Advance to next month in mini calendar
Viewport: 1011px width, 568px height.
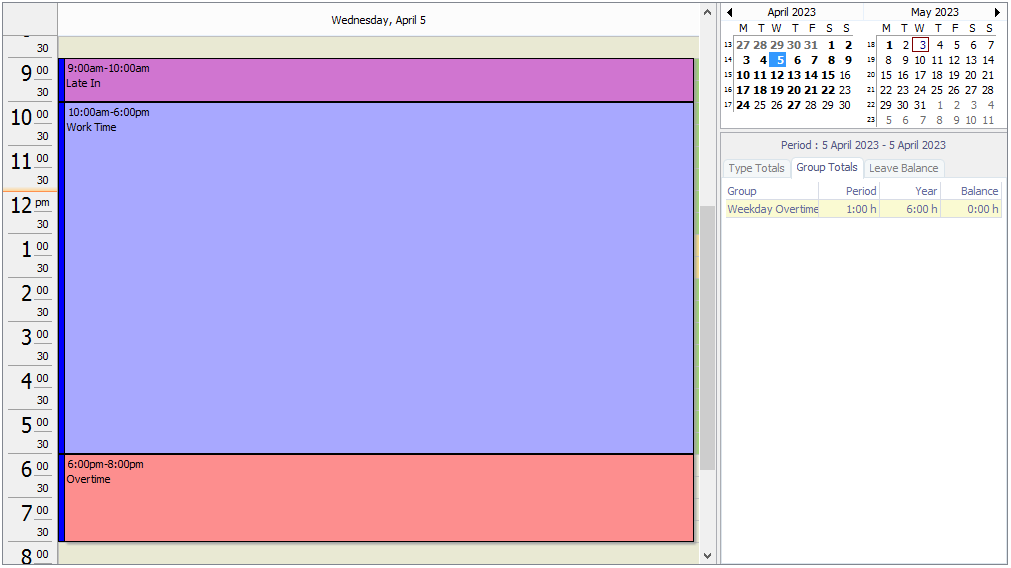pyautogui.click(x=996, y=12)
